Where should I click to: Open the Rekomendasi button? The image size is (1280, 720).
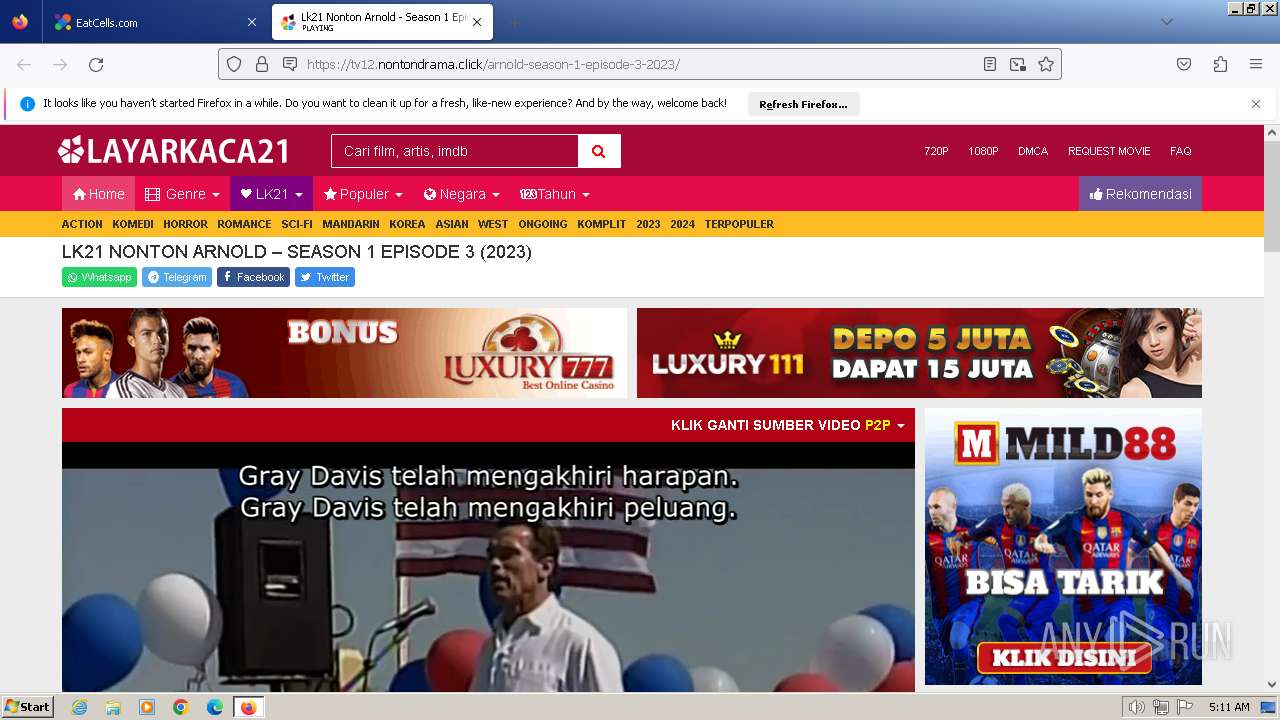tap(1140, 194)
